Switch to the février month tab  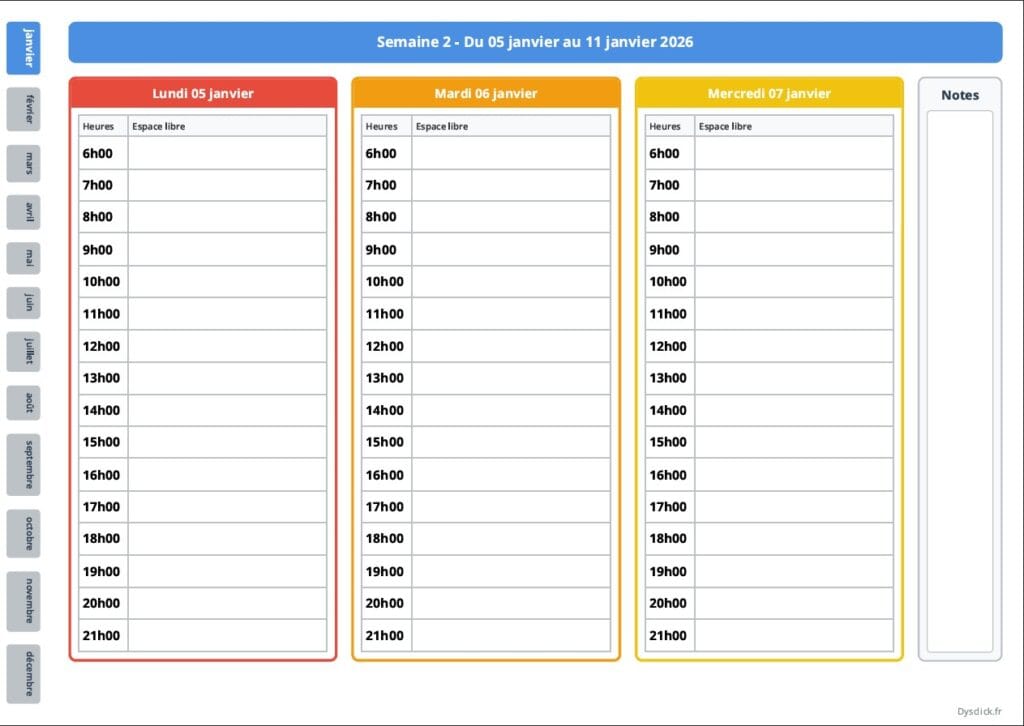pos(24,109)
